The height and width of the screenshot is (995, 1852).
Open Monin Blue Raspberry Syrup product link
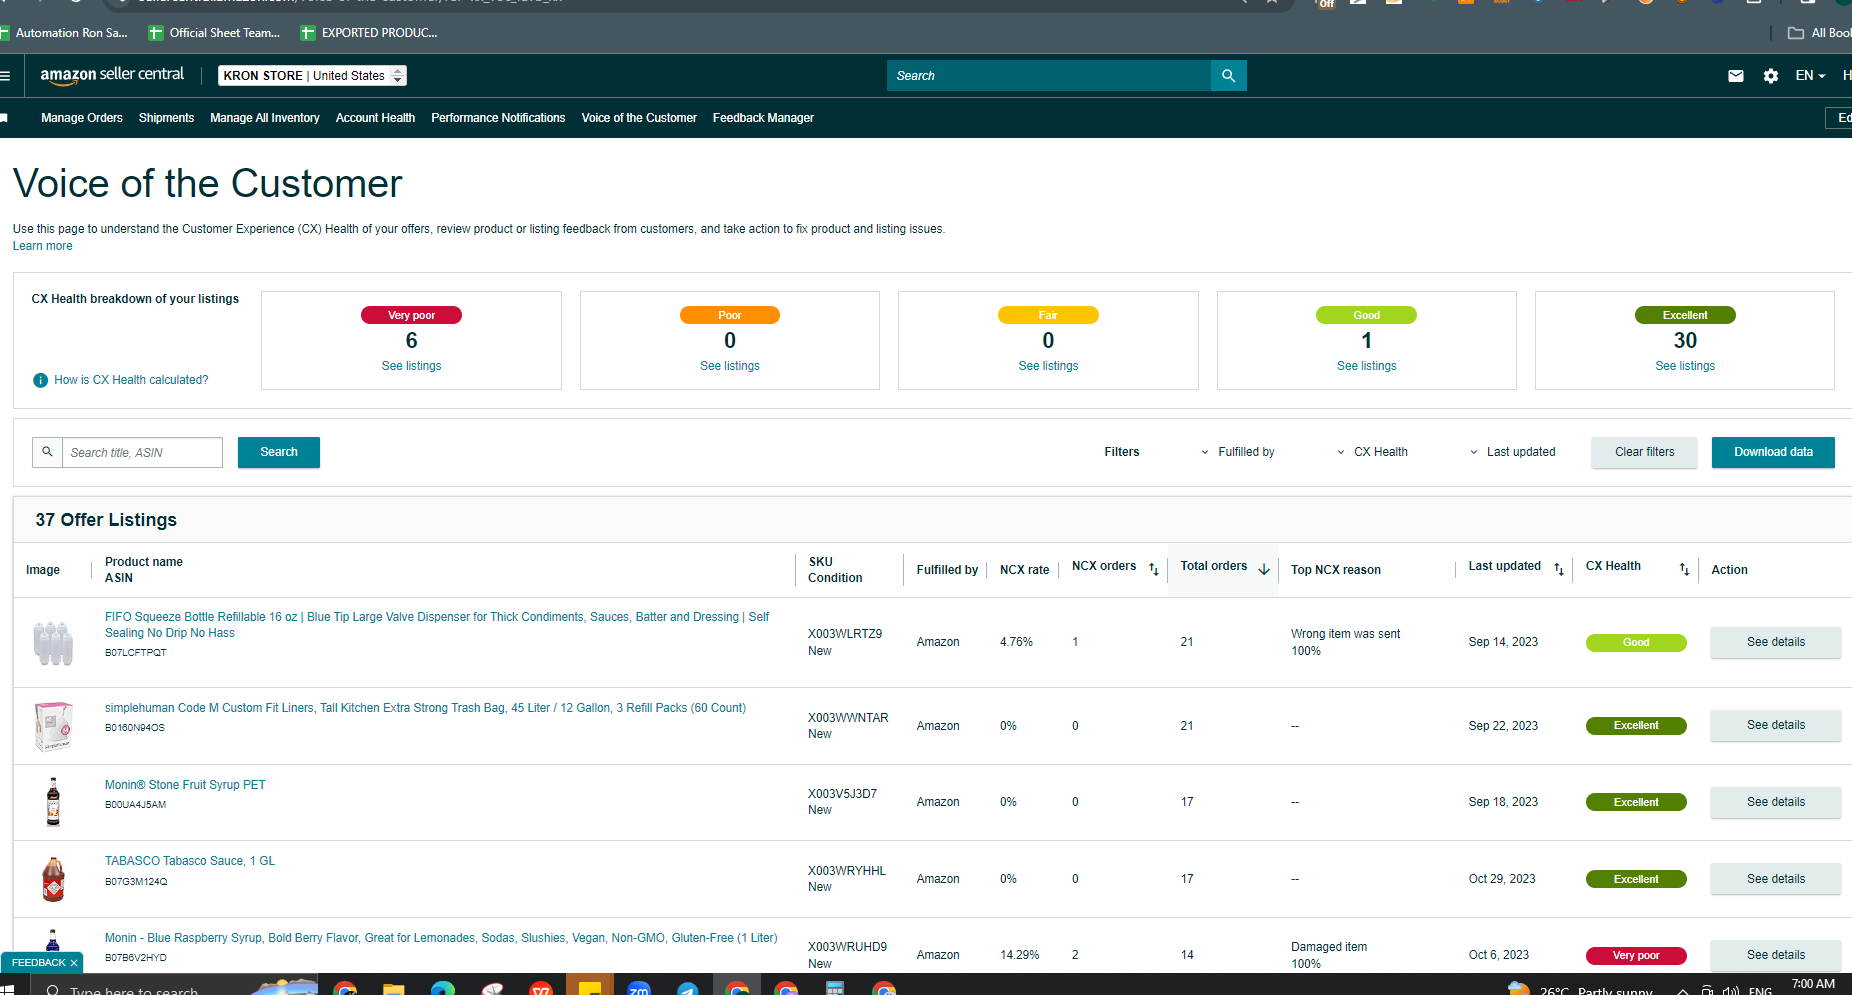[441, 938]
